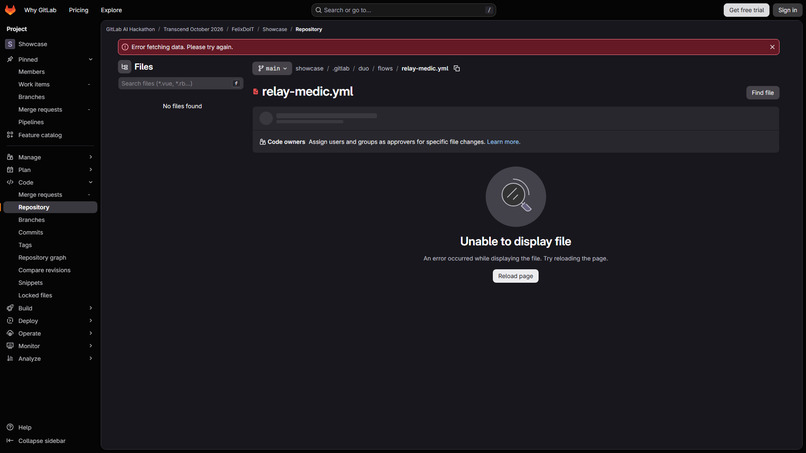The width and height of the screenshot is (806, 453).
Task: Click the Sign in button
Action: (787, 10)
